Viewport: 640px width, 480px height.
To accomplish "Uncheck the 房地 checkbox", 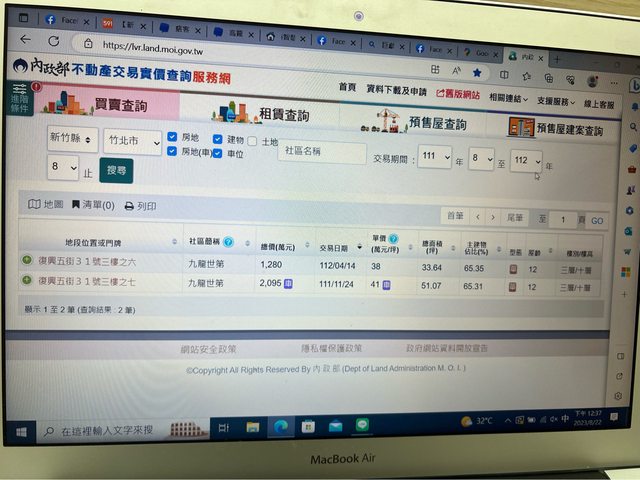I will pos(173,136).
